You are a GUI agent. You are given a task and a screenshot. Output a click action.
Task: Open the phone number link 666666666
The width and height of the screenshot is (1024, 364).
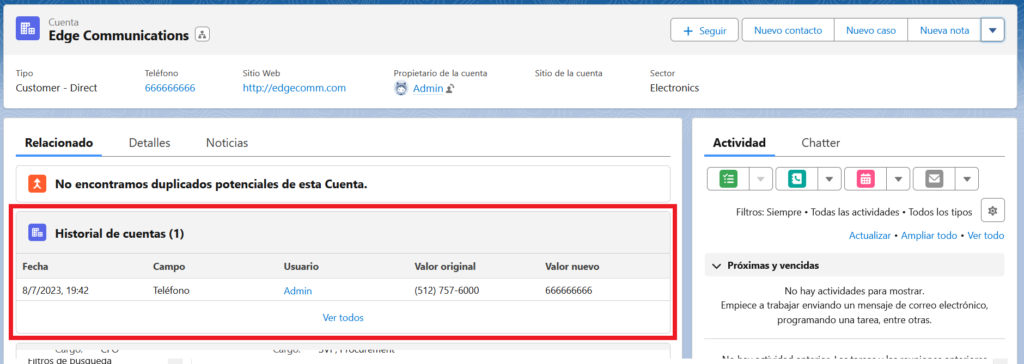pyautogui.click(x=170, y=88)
